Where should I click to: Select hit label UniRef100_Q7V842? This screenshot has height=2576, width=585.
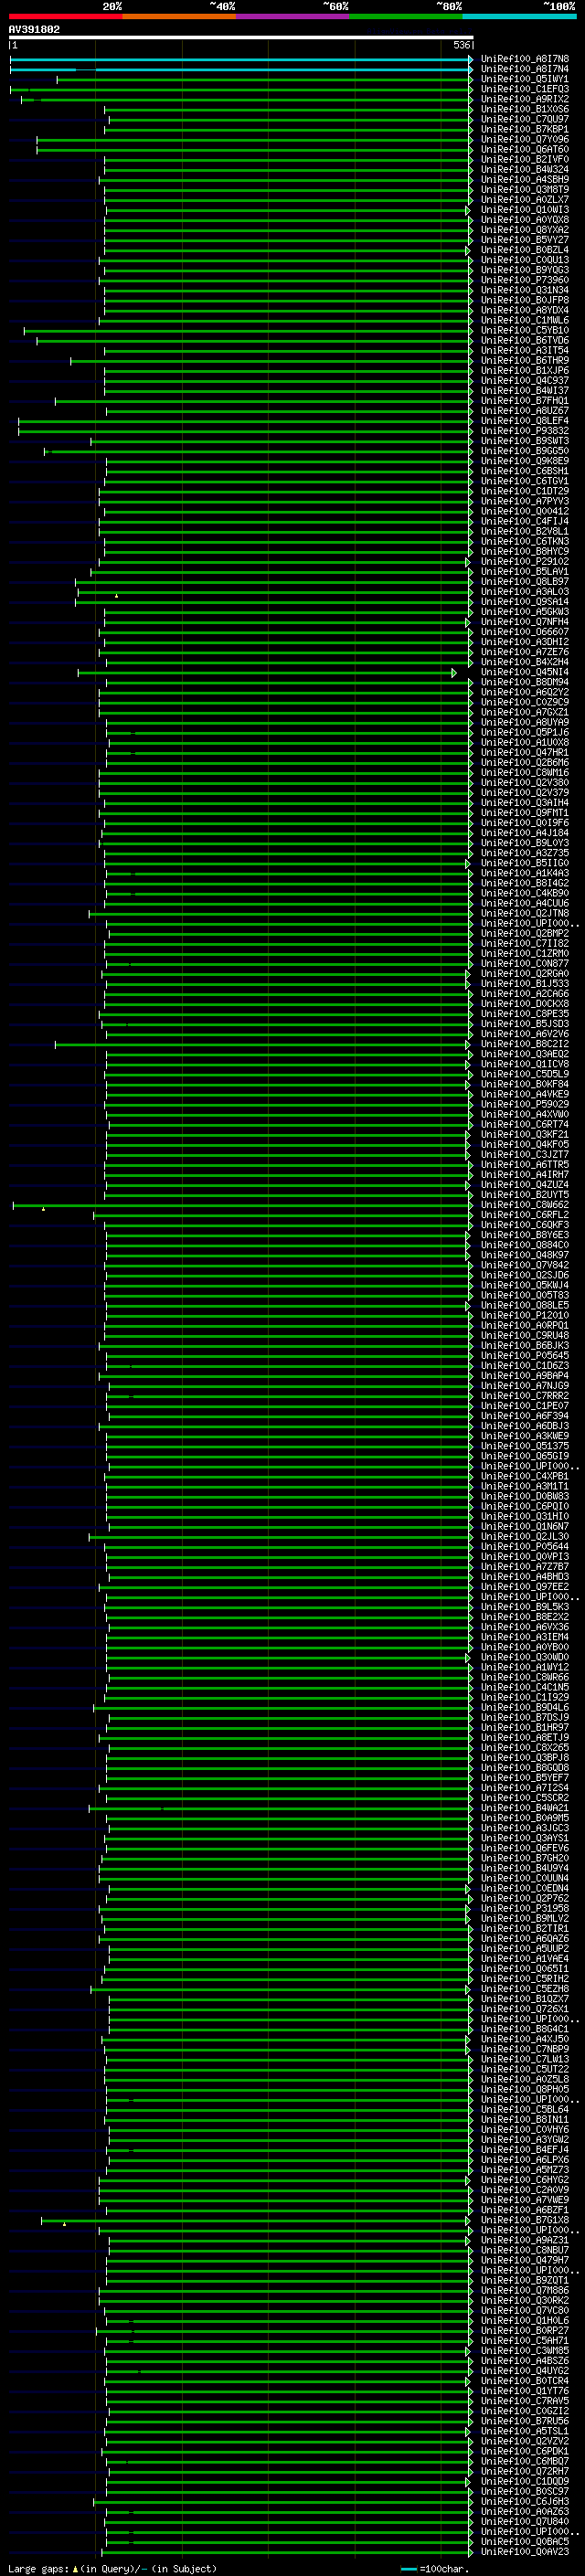pos(525,1265)
